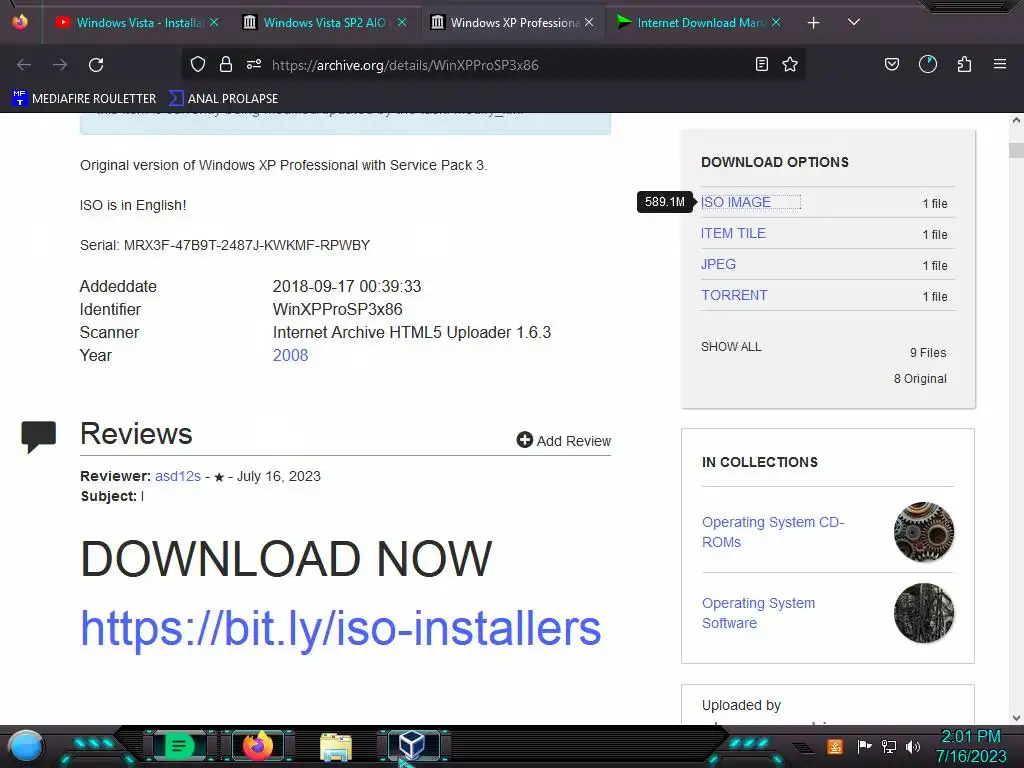The width and height of the screenshot is (1024, 768).
Task: Click the Firefox logo in the tab strip
Action: click(x=20, y=22)
